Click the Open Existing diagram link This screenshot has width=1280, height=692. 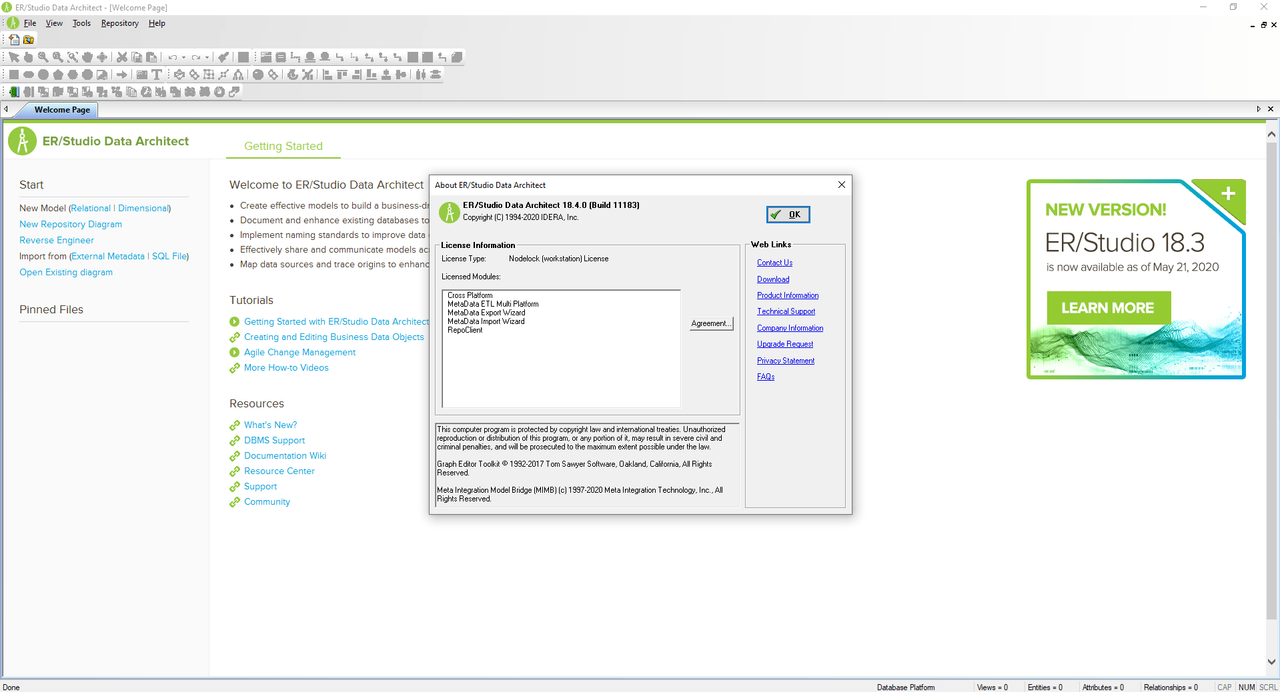tap(66, 272)
